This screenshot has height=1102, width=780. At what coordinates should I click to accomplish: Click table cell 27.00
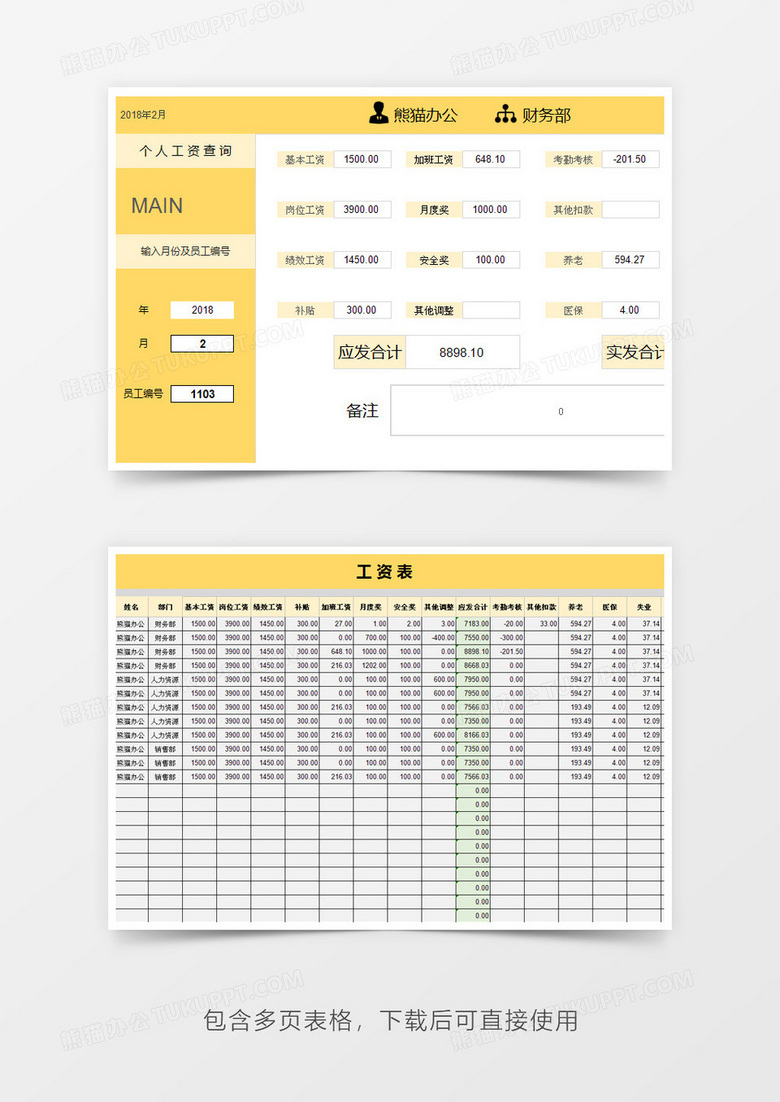tap(336, 624)
